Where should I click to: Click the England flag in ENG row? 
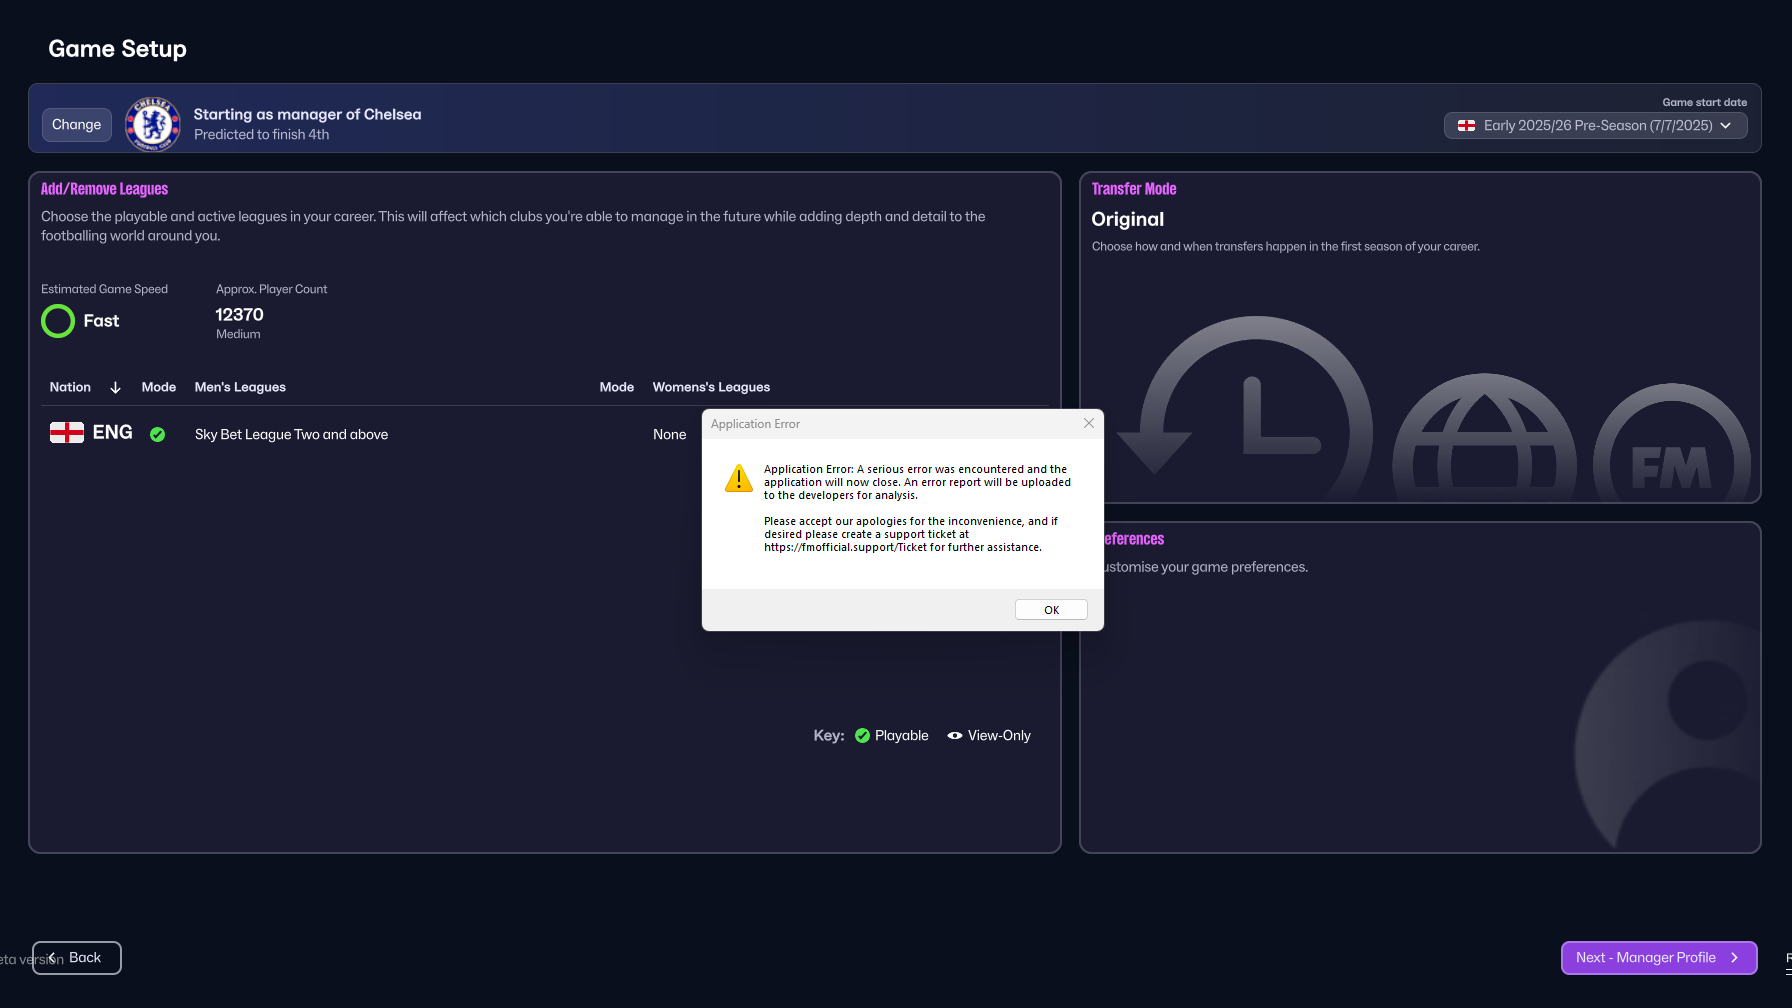[67, 432]
